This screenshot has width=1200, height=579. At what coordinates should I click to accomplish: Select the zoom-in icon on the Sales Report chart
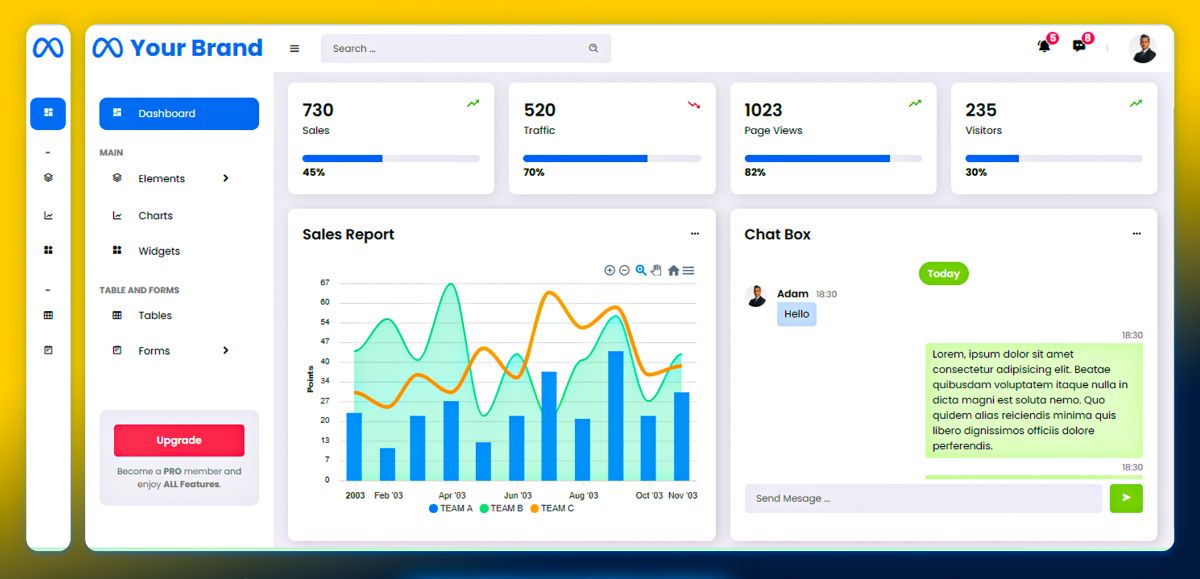(x=609, y=271)
